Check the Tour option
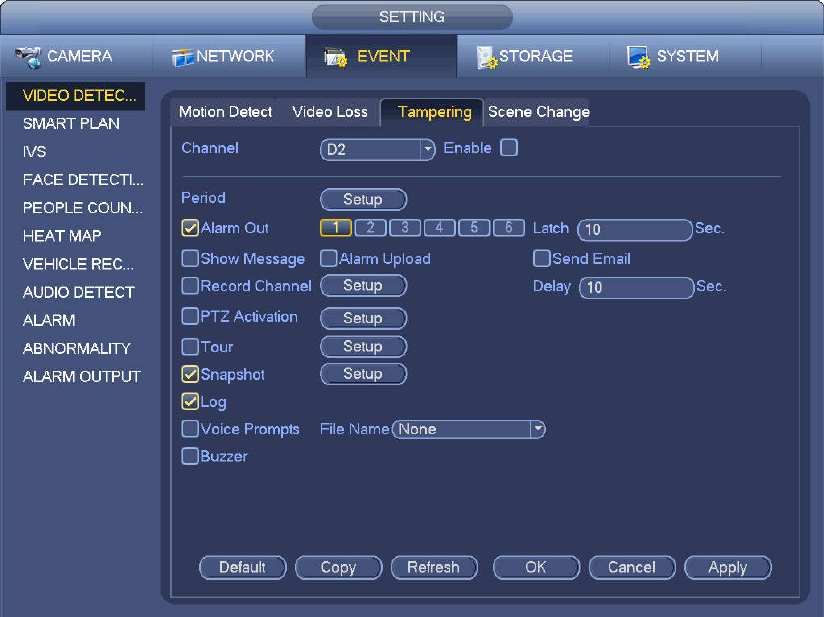 coord(190,347)
